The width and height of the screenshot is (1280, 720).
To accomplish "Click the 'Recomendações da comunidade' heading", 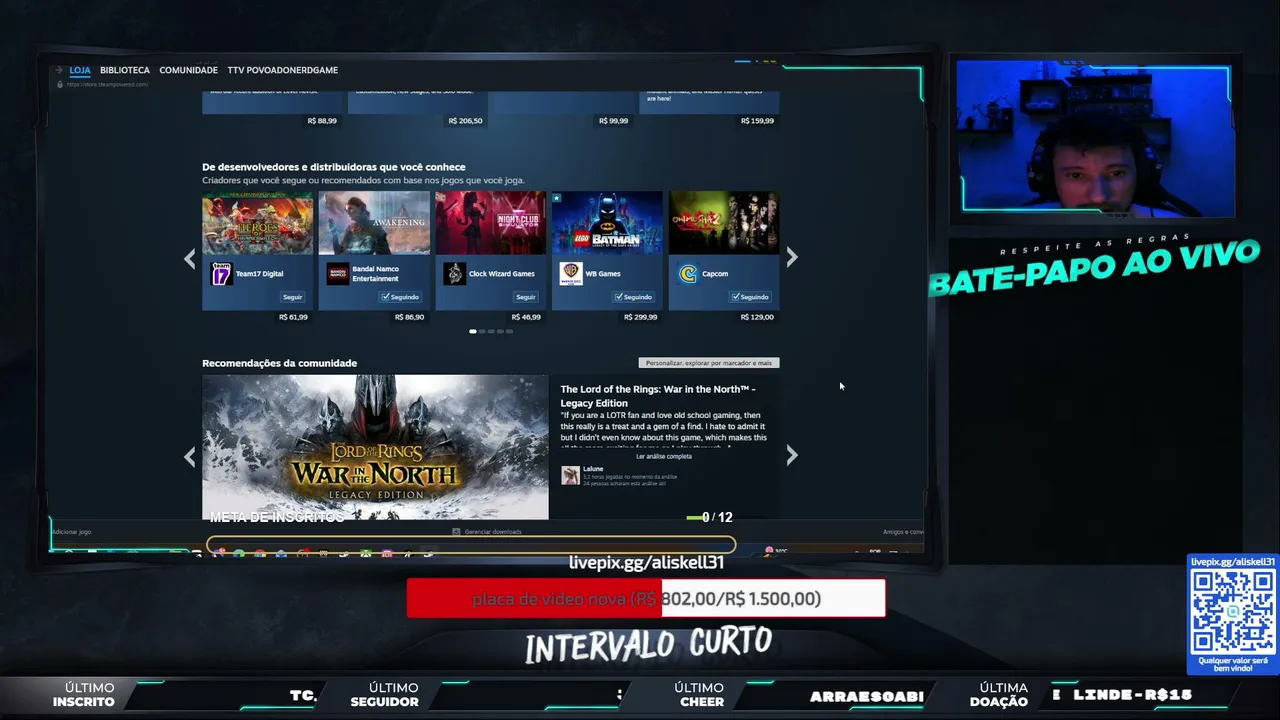I will (279, 363).
